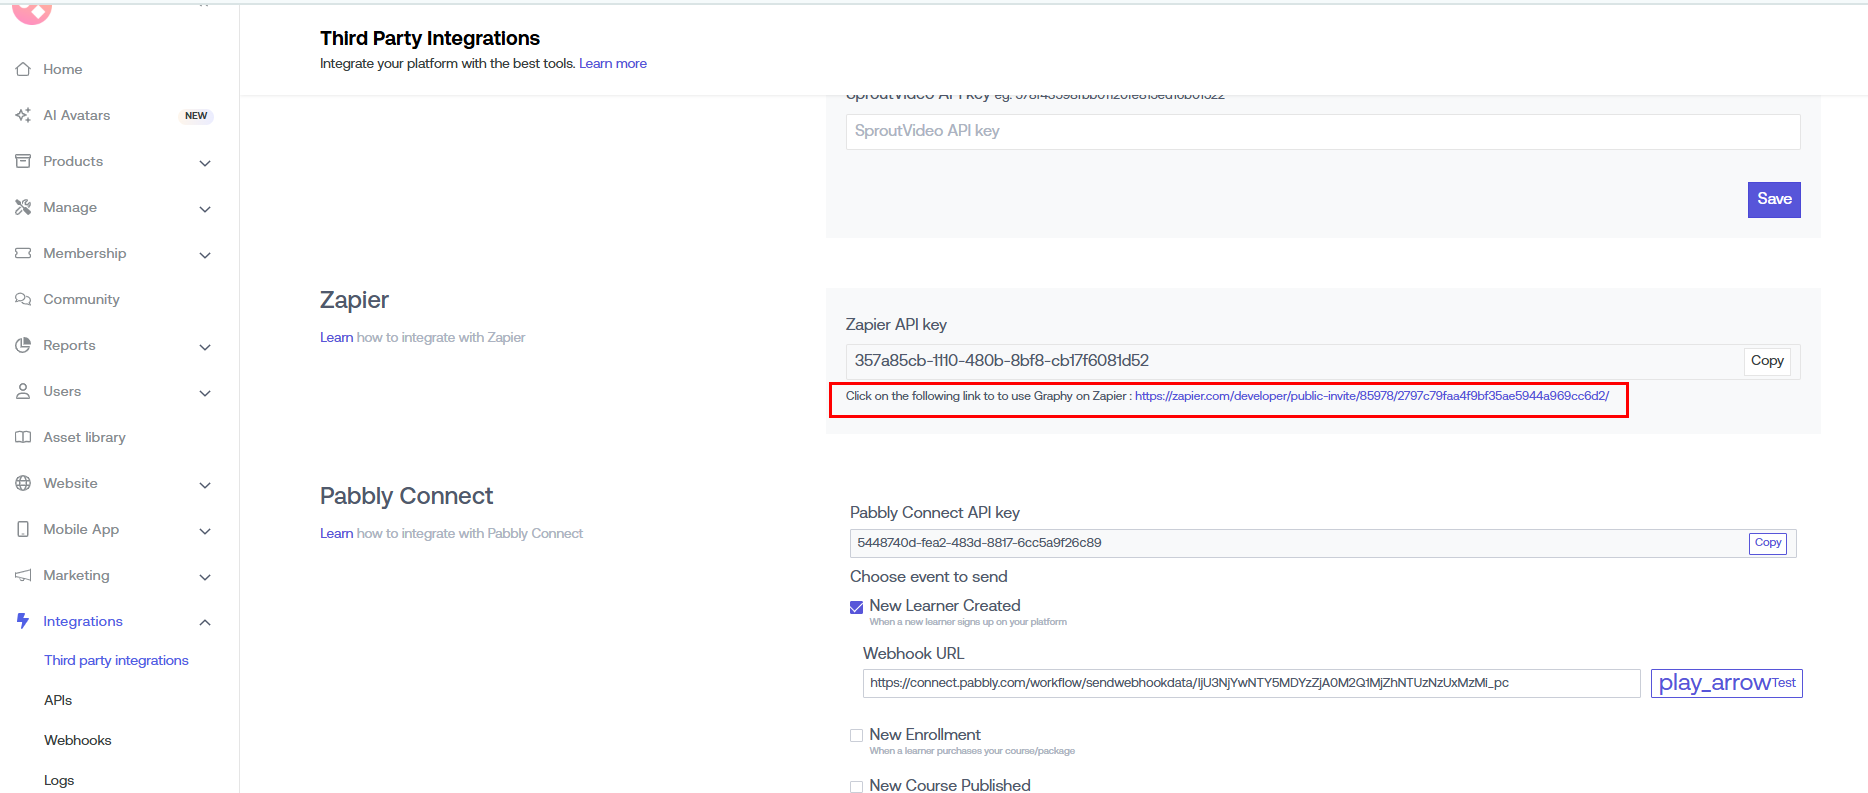Click the Marketing megaphone icon

(x=23, y=575)
